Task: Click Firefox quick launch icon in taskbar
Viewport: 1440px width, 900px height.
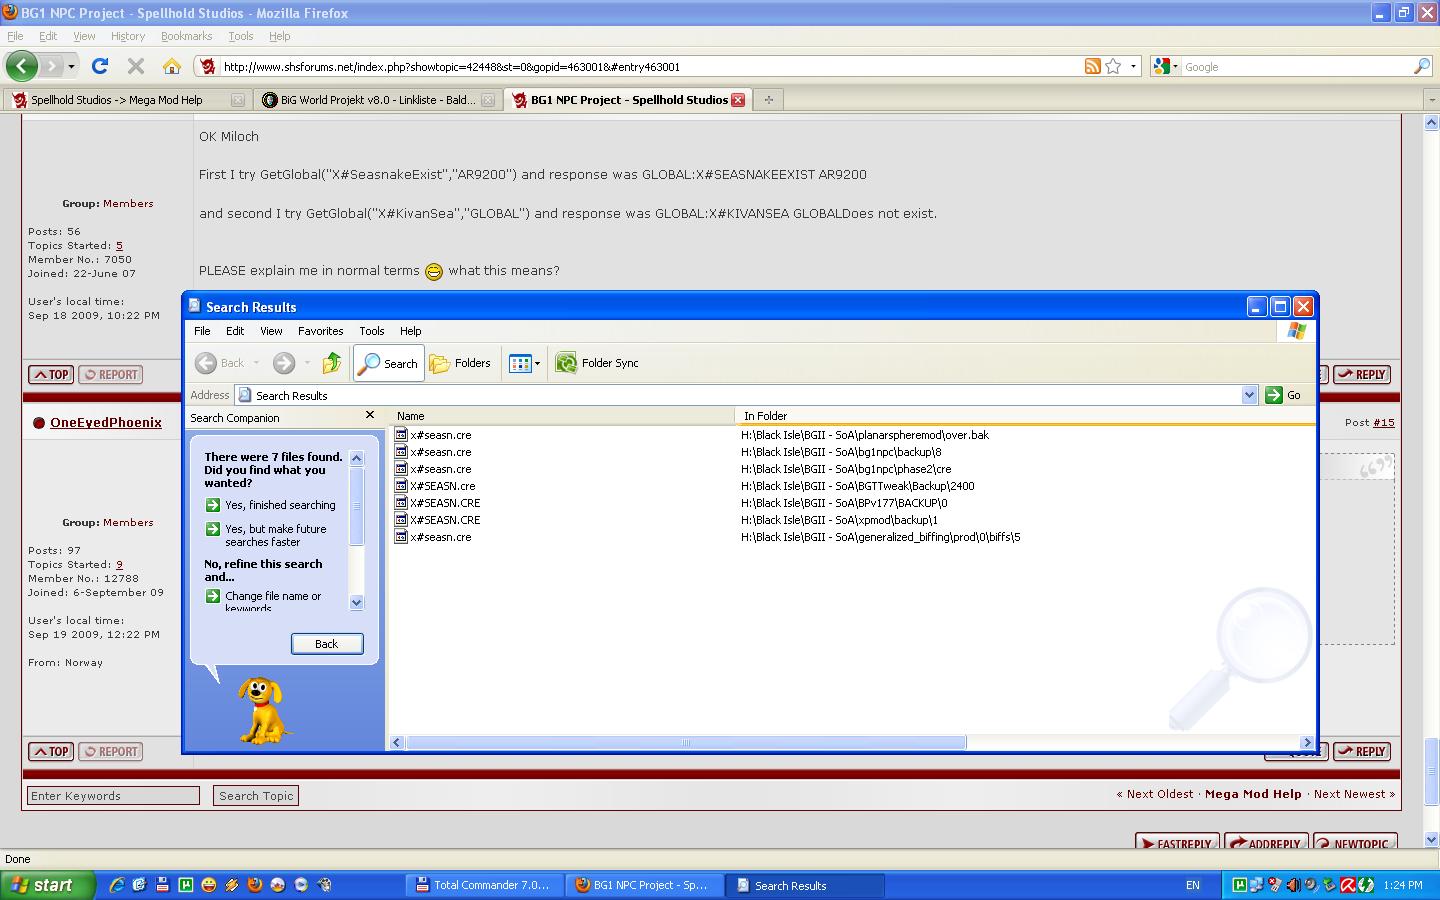Action: pos(255,885)
